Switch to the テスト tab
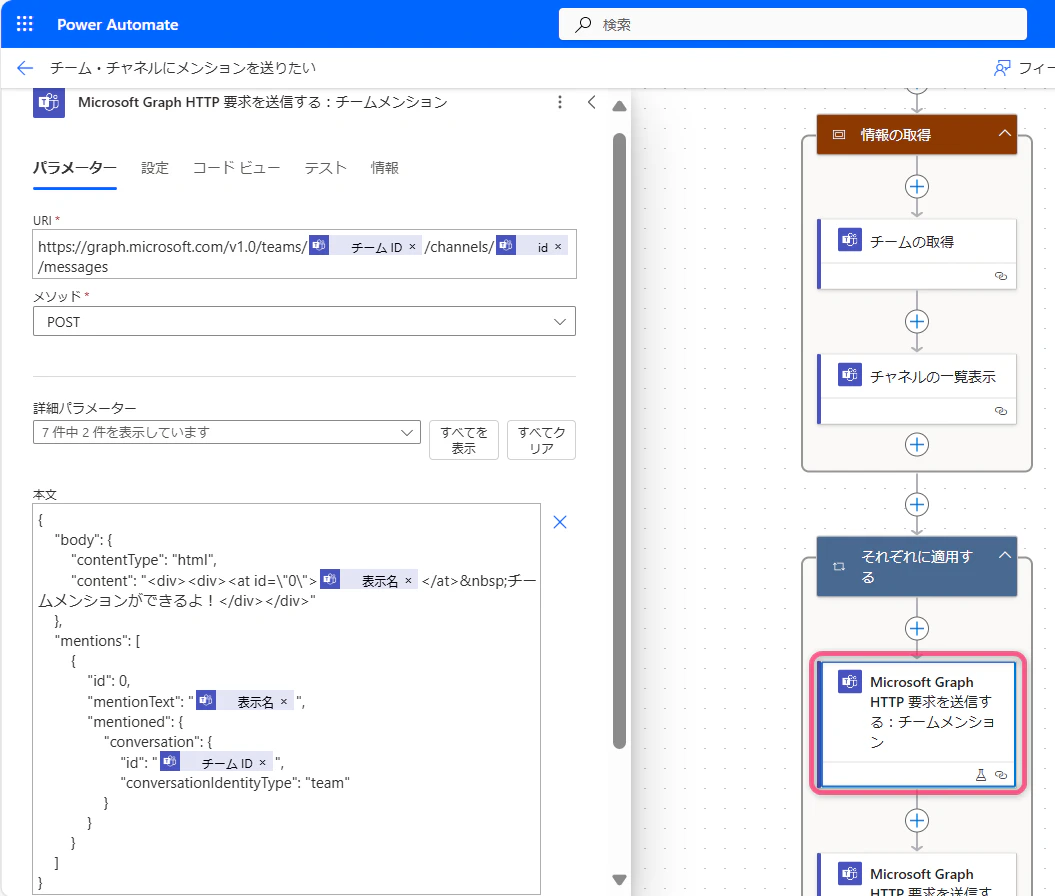The height and width of the screenshot is (896, 1055). [325, 167]
